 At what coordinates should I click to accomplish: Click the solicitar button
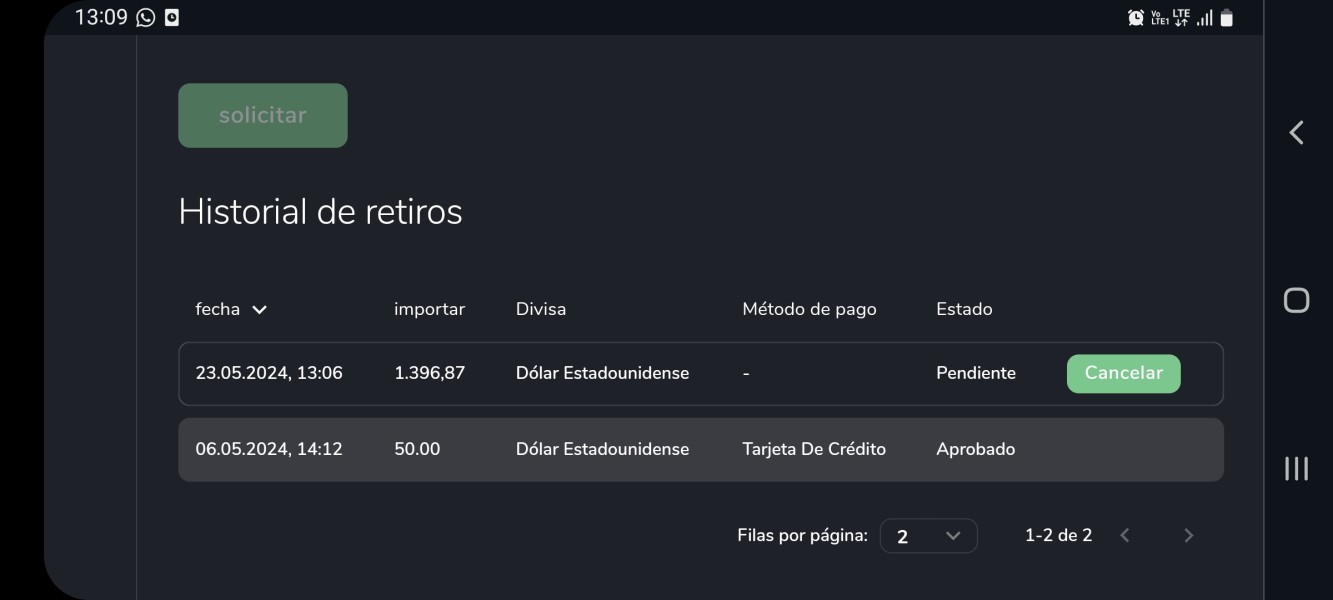coord(263,115)
